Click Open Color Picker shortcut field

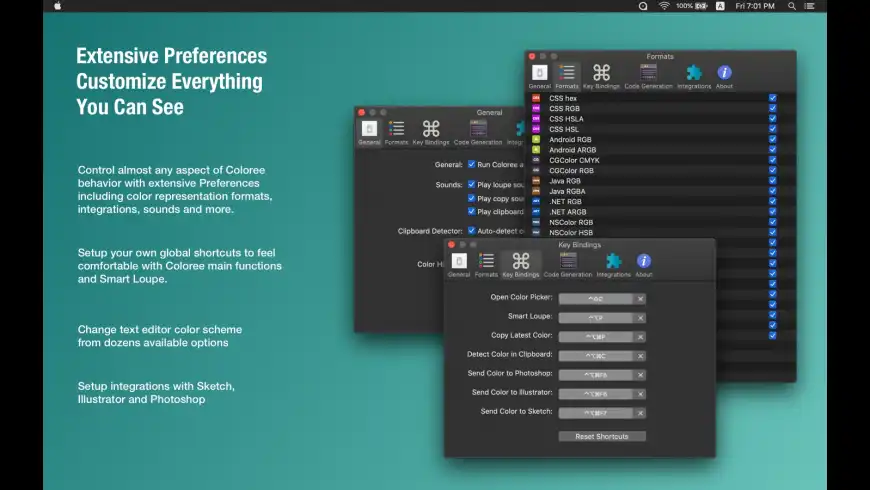[x=596, y=299]
